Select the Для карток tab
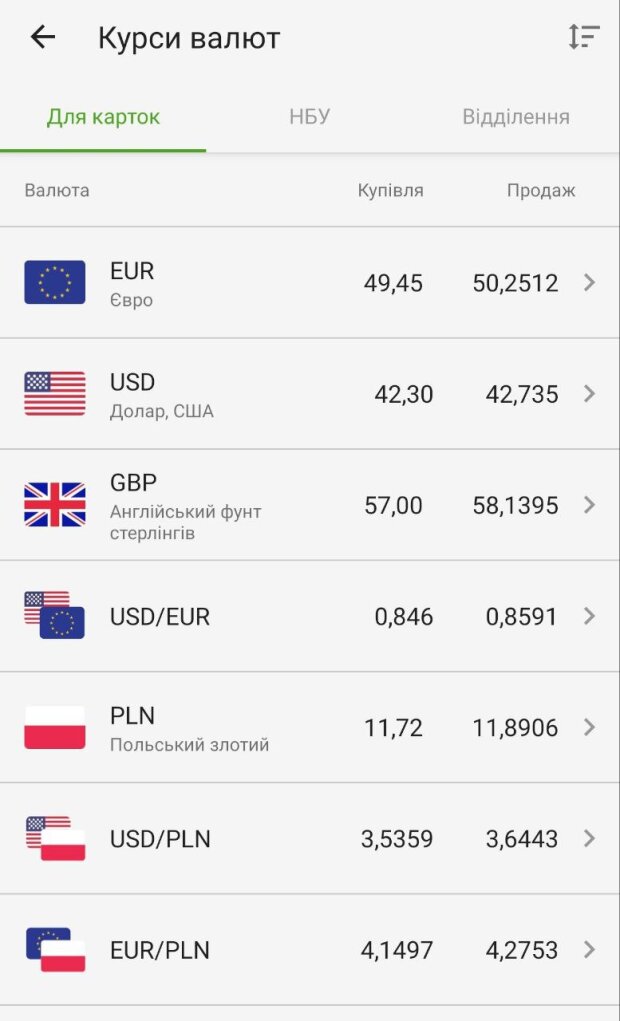620x1021 pixels. point(103,117)
